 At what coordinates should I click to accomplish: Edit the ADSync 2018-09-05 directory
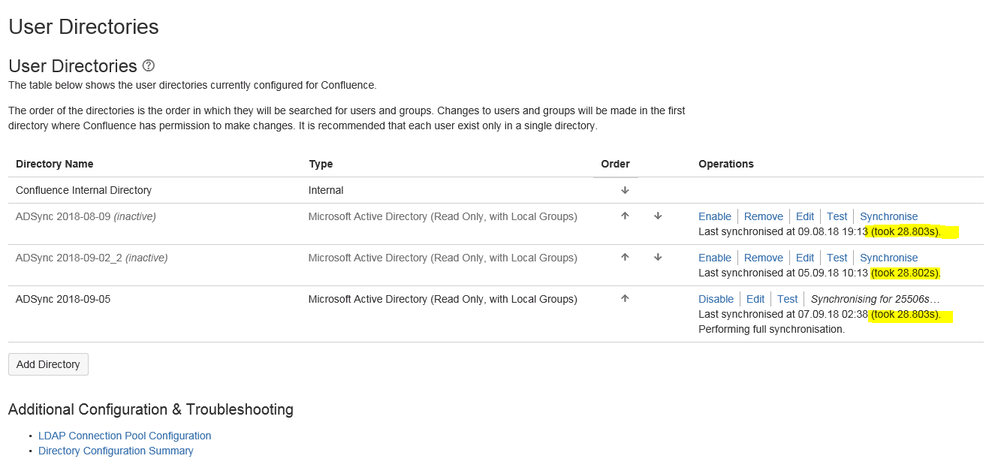click(756, 299)
